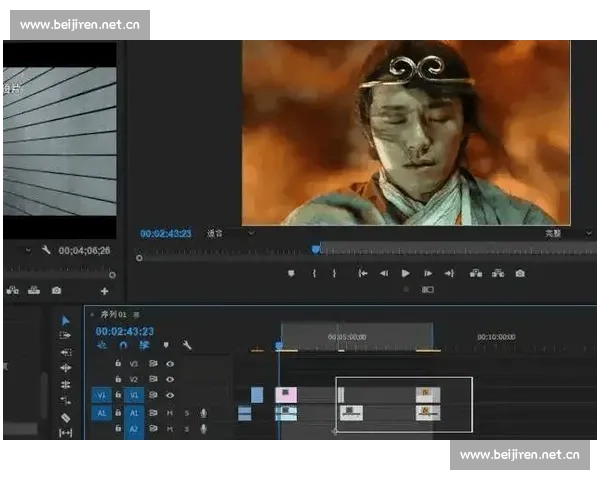This screenshot has height=480, width=600.
Task: Select the Rate Stretch tool
Action: 65,400
